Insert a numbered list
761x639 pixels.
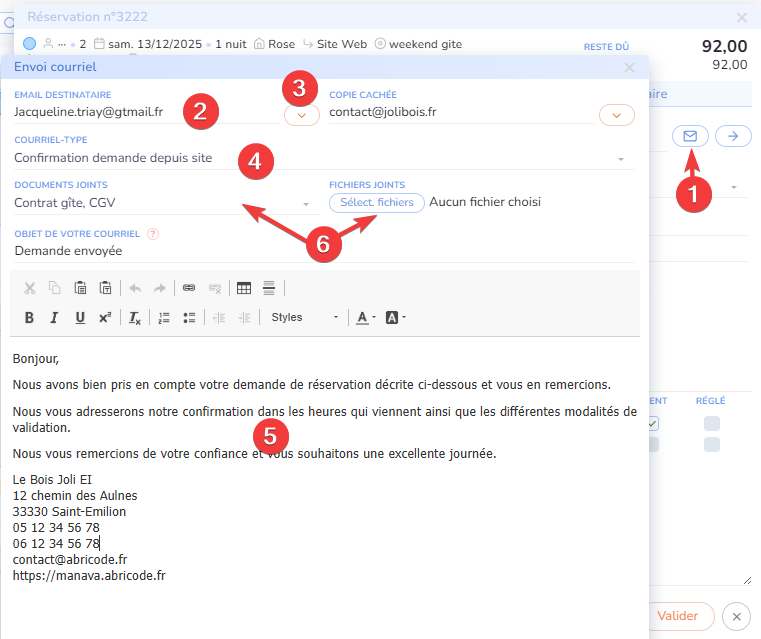pos(164,318)
